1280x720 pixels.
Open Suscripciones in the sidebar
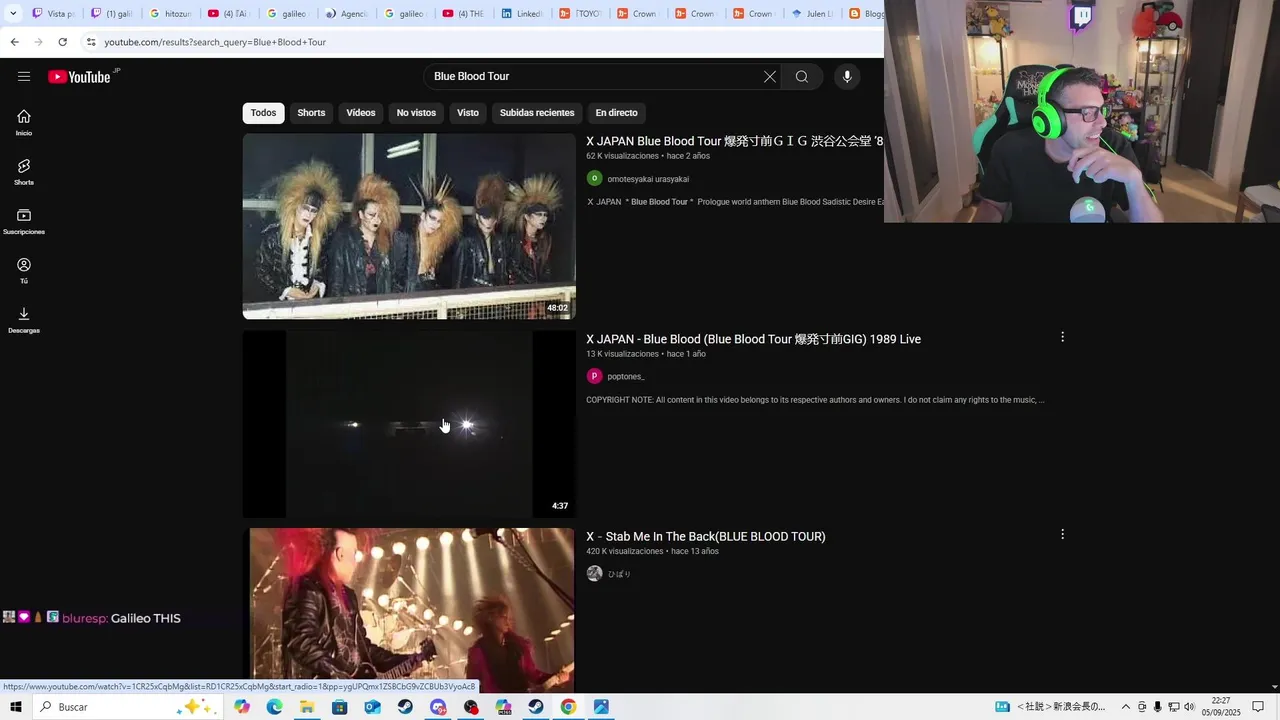pos(24,221)
